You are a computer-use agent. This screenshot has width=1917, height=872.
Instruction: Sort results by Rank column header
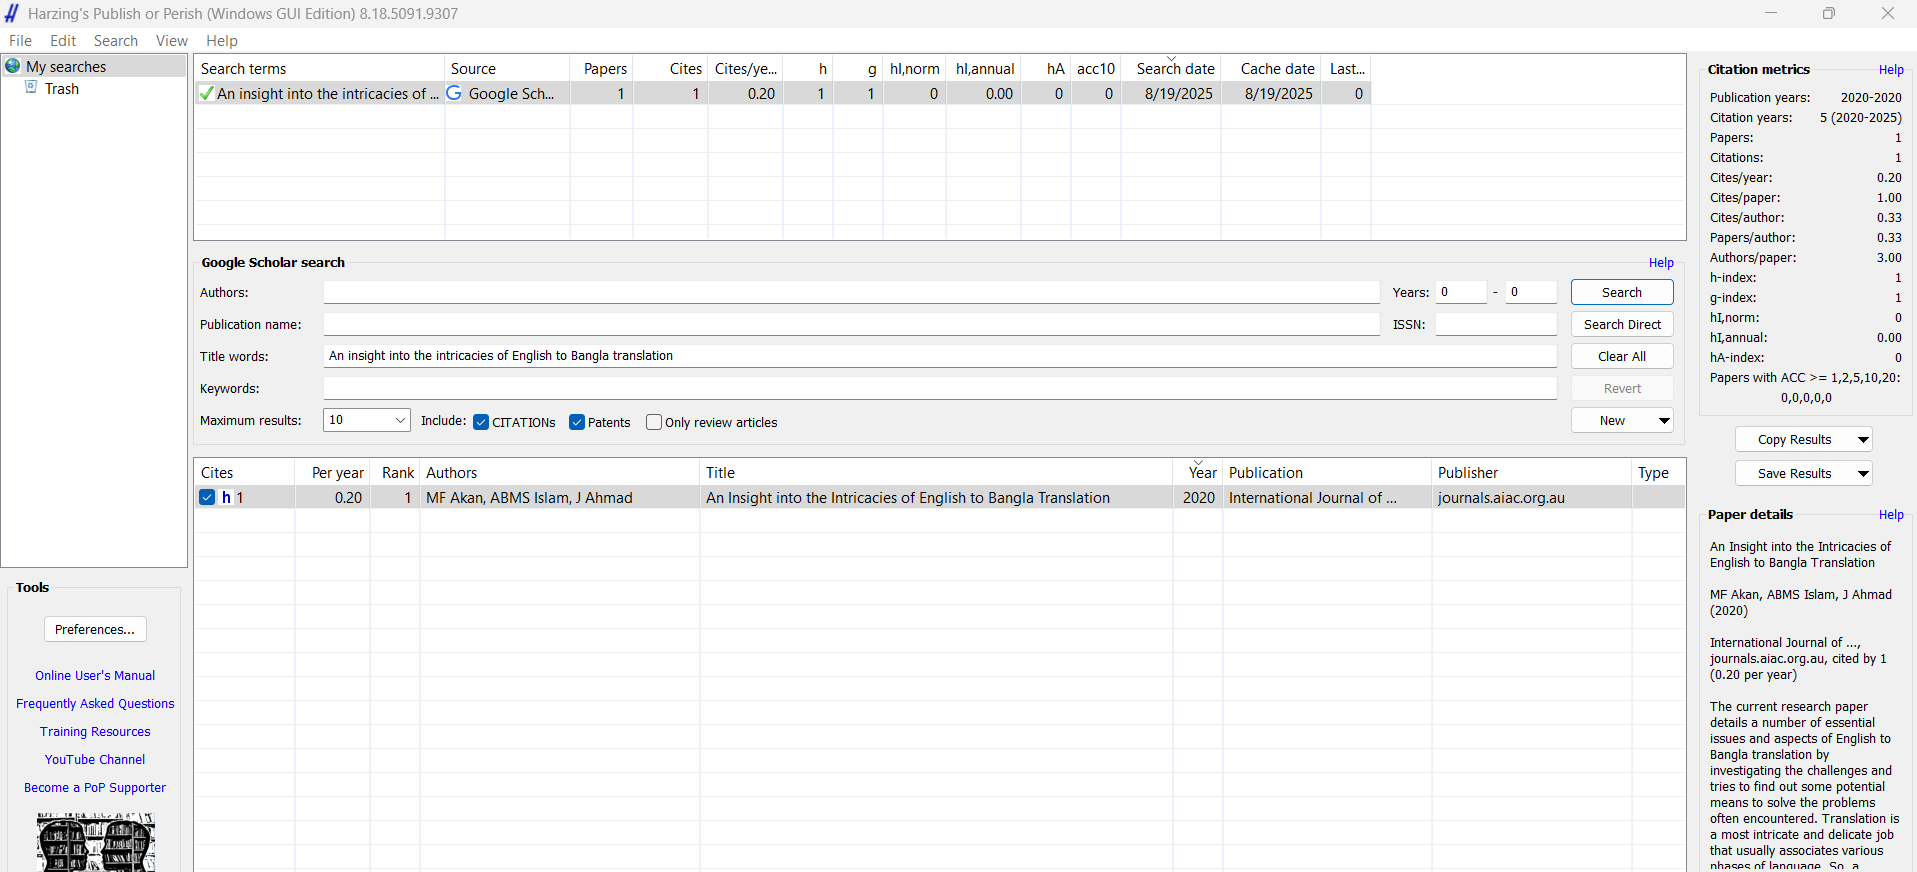tap(396, 473)
